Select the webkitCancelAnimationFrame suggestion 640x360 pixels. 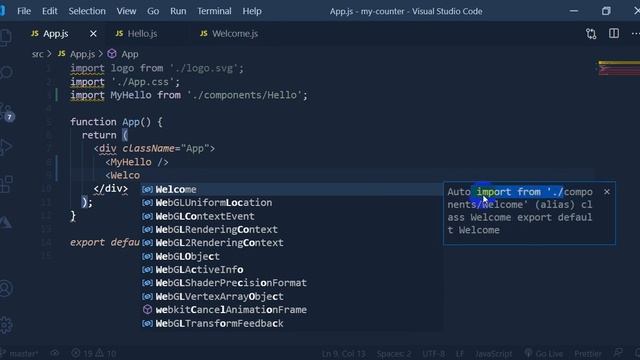tap(292, 310)
